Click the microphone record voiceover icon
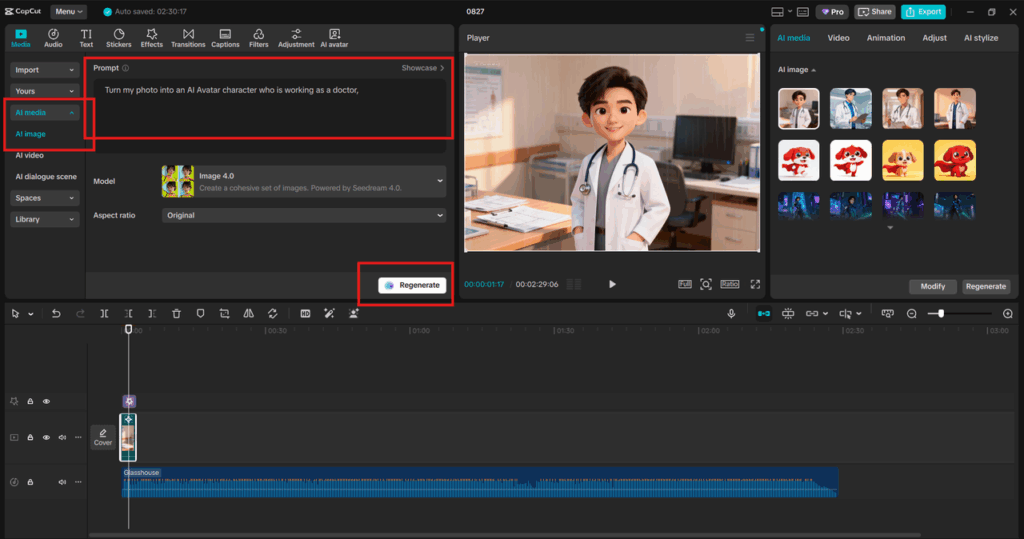1024x539 pixels. (731, 313)
